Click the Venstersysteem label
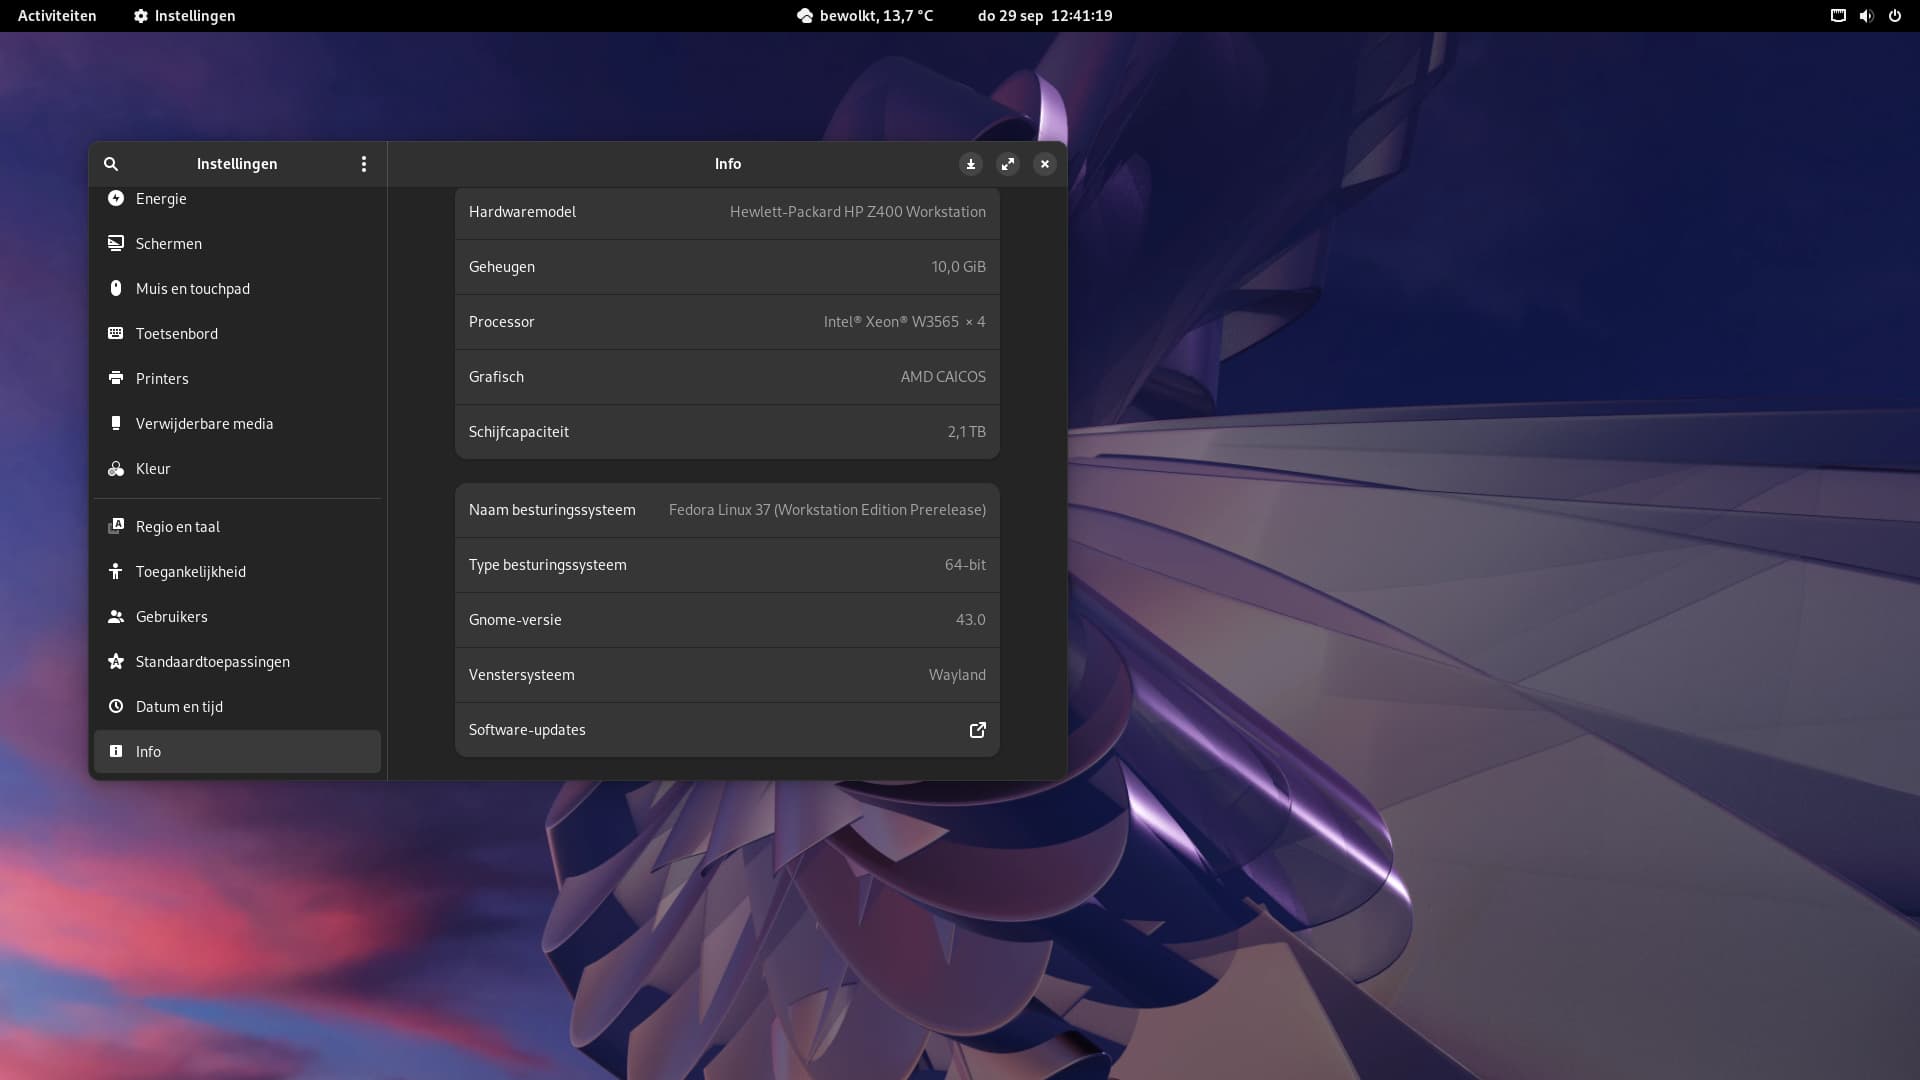1920x1080 pixels. 521,675
